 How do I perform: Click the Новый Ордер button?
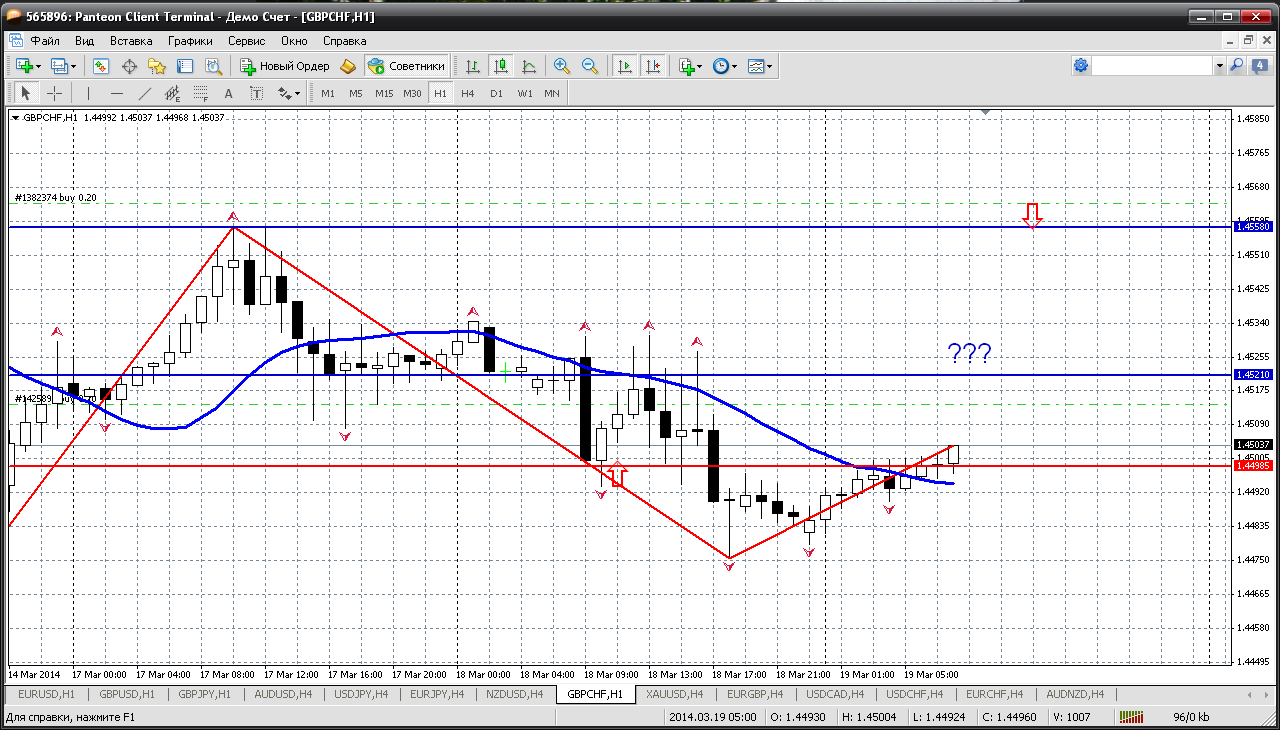[285, 66]
